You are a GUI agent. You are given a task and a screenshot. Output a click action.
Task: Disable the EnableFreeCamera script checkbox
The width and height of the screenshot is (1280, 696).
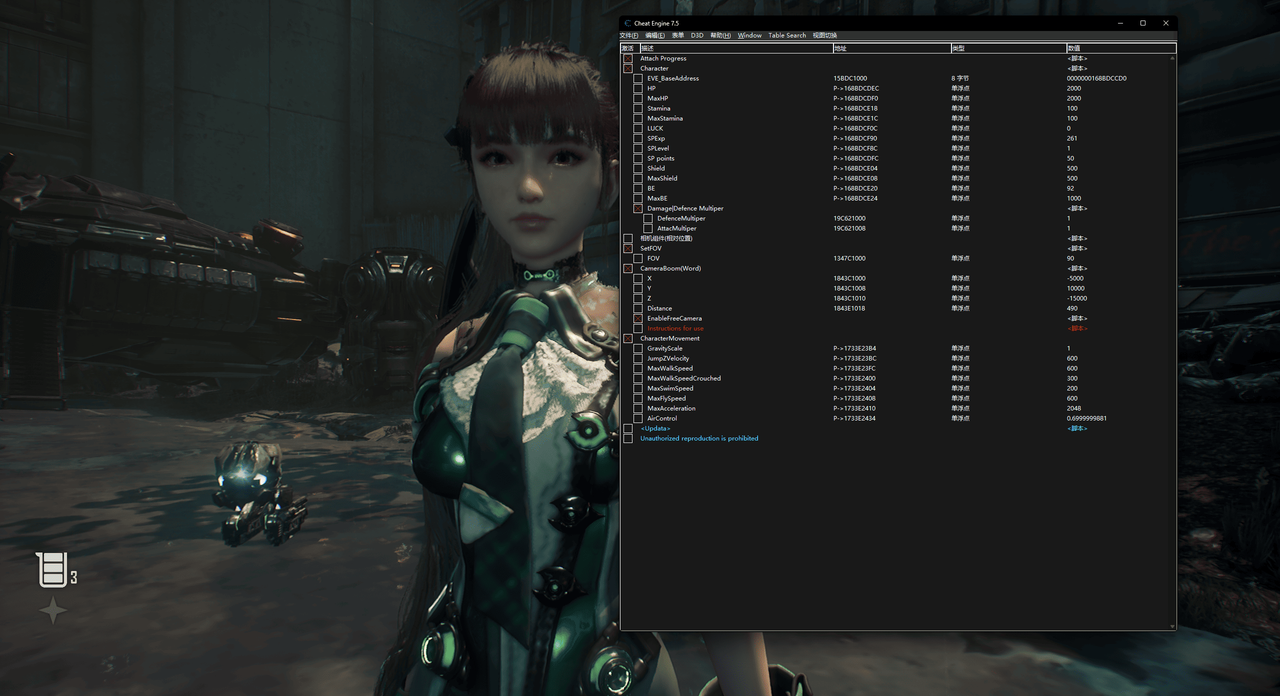[638, 318]
